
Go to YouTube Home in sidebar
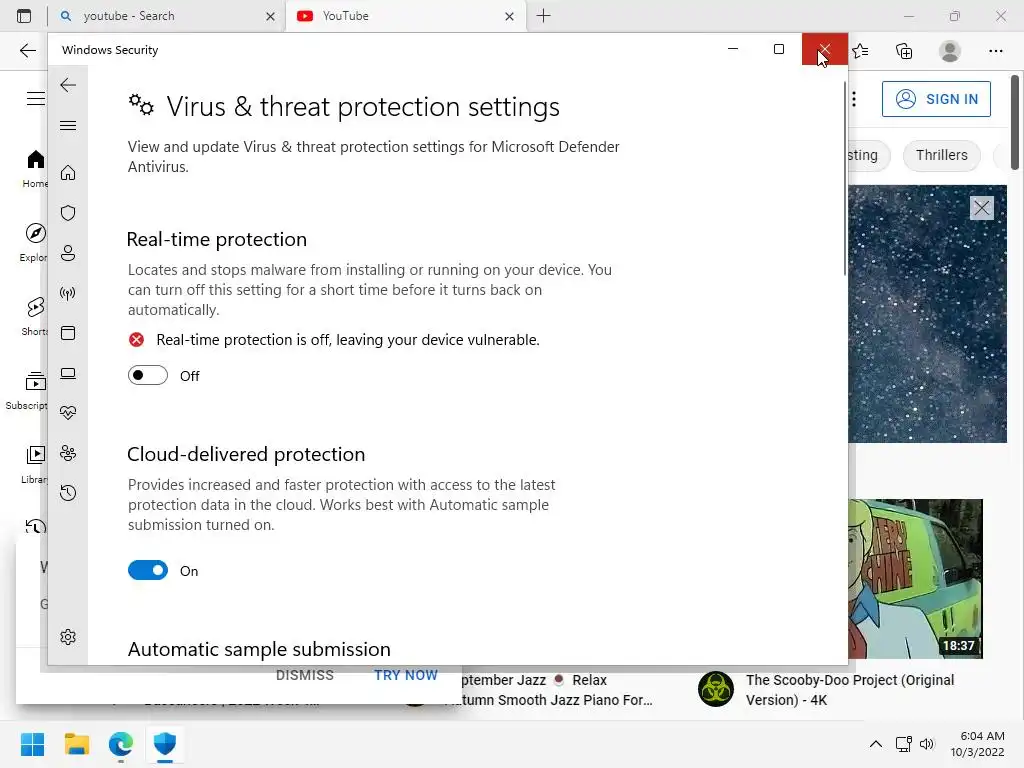35,168
